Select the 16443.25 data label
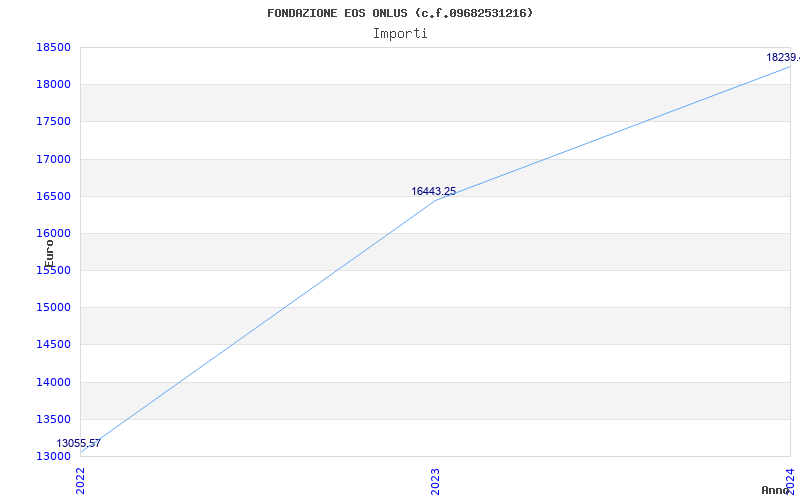This screenshot has width=800, height=500. click(434, 191)
